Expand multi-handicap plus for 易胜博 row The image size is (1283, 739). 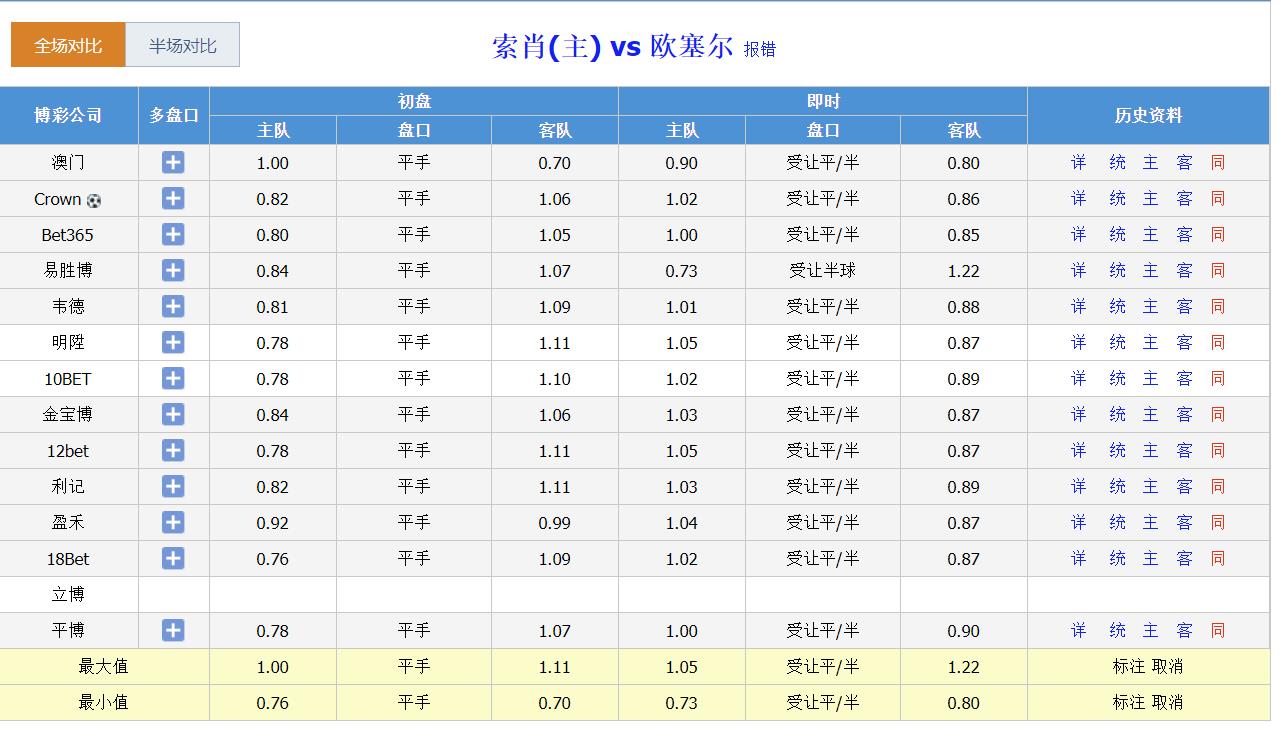click(x=173, y=271)
